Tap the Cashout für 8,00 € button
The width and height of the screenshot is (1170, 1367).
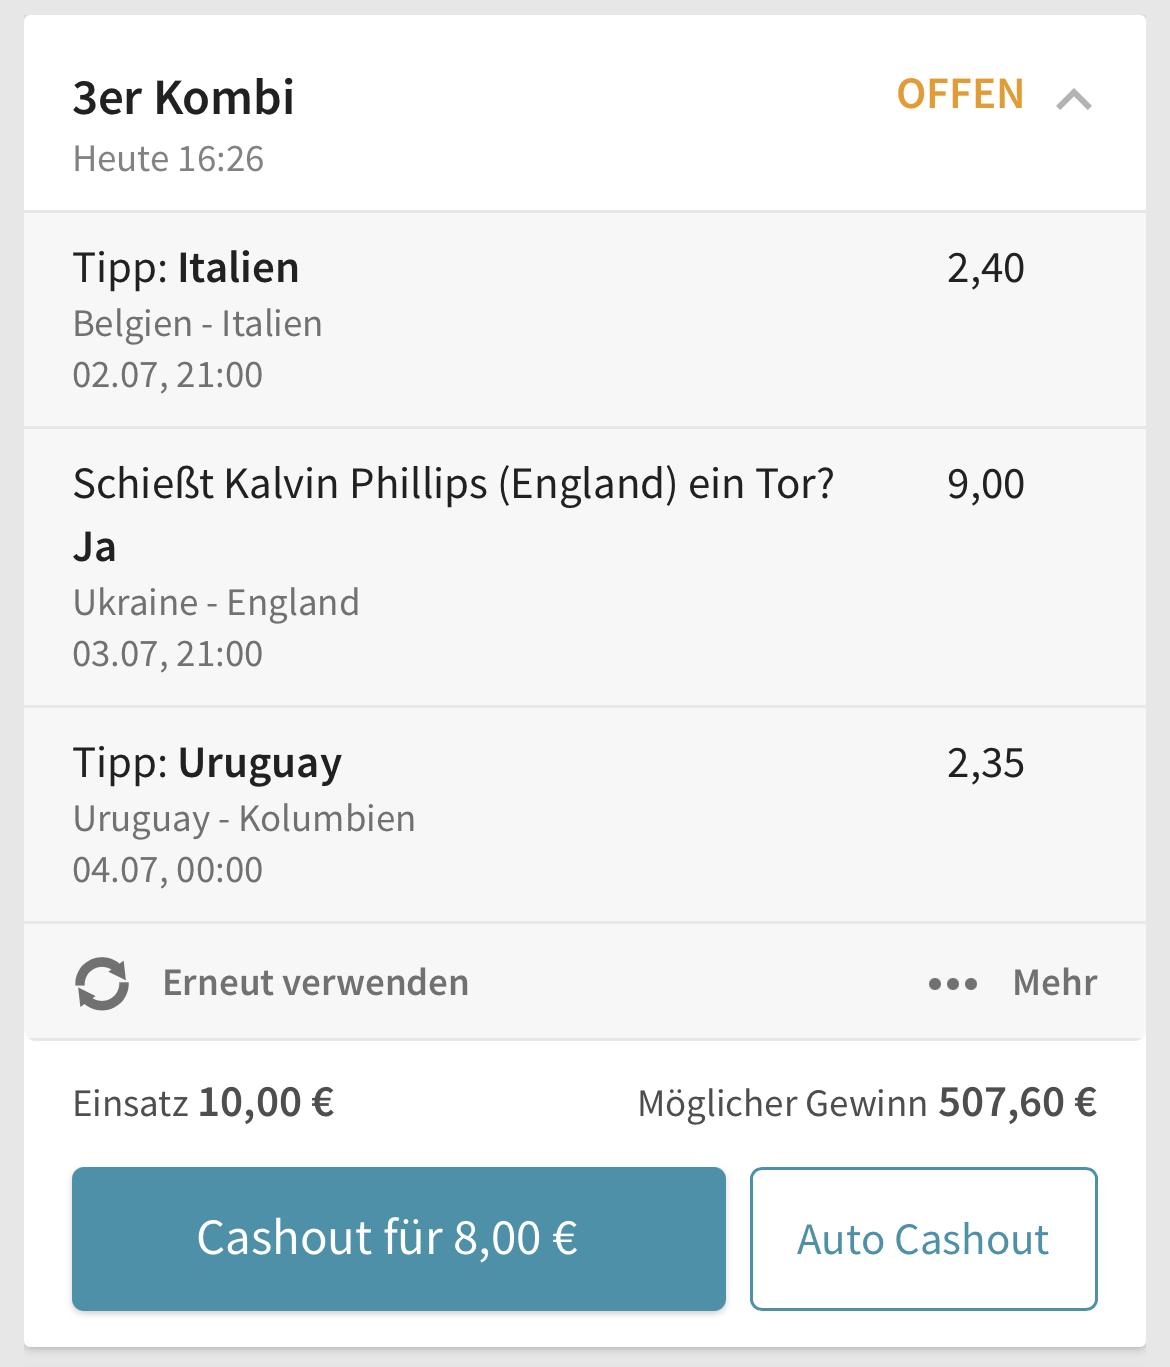click(x=399, y=1238)
